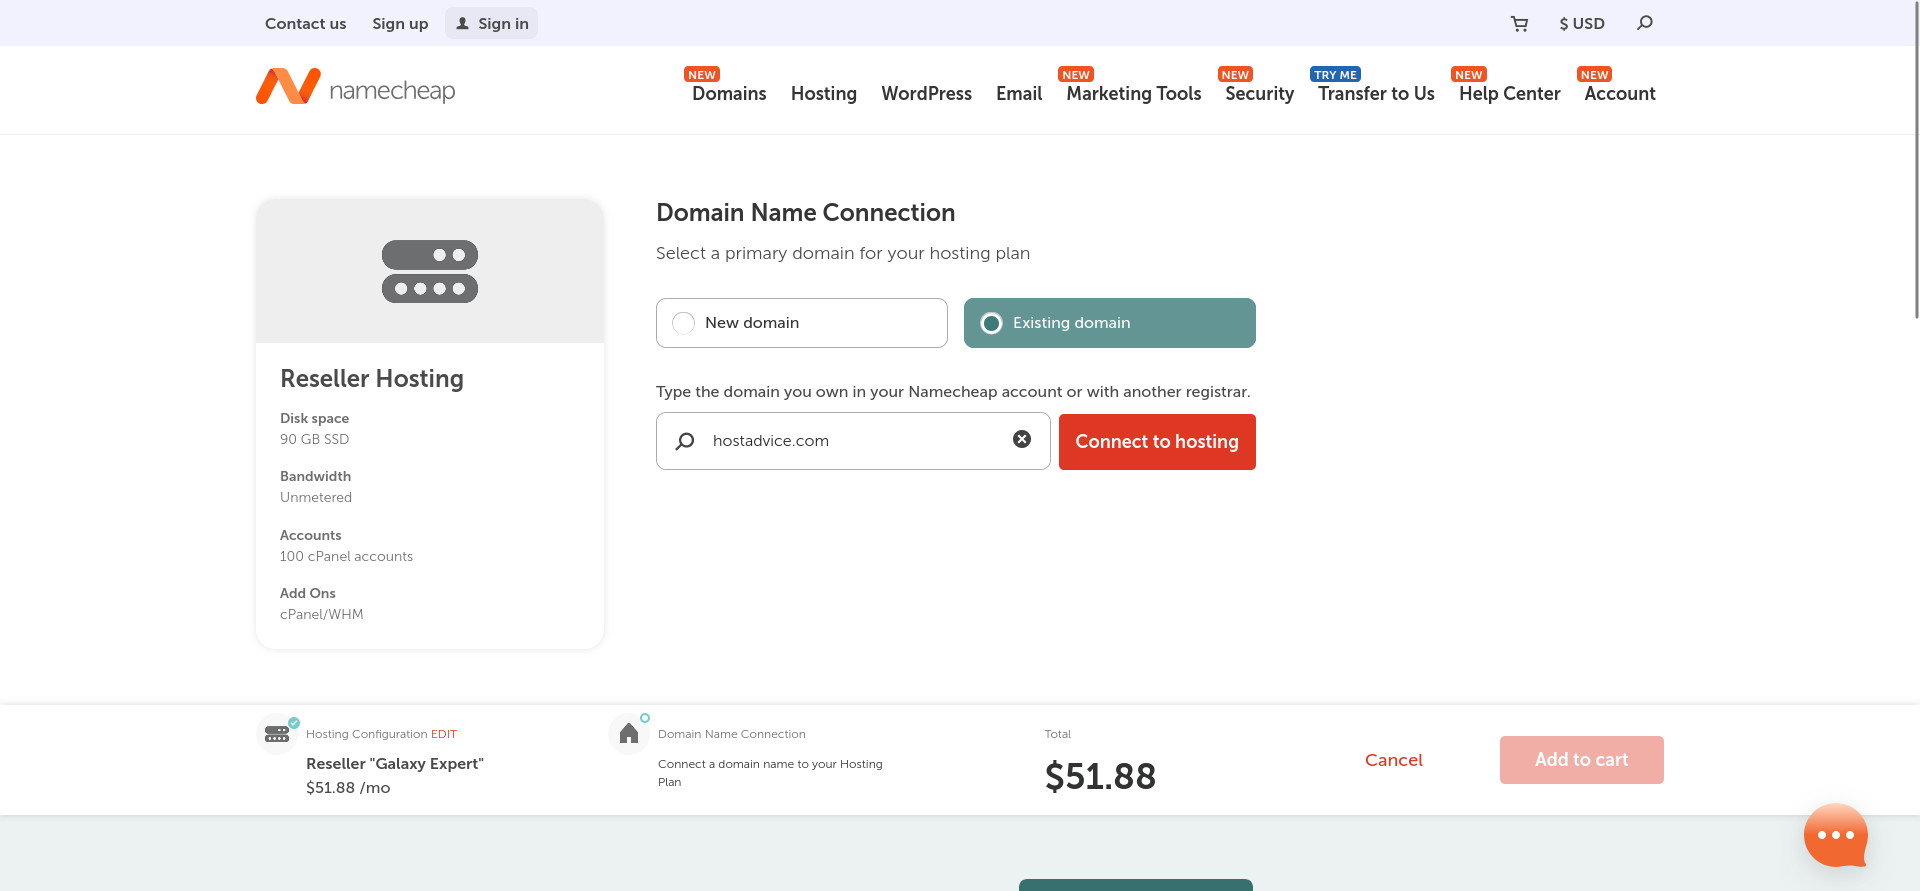This screenshot has width=1920, height=891.
Task: Click the Reseller Hosting server illustration
Action: point(430,271)
